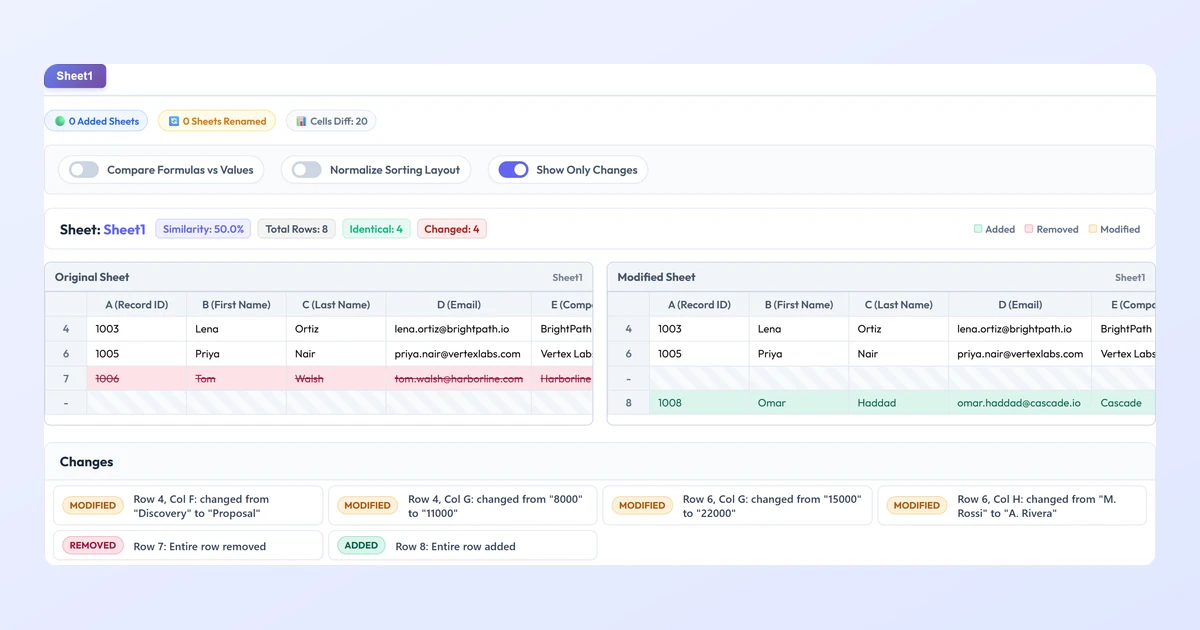Click the Changes section heading
1200x630 pixels.
87,462
